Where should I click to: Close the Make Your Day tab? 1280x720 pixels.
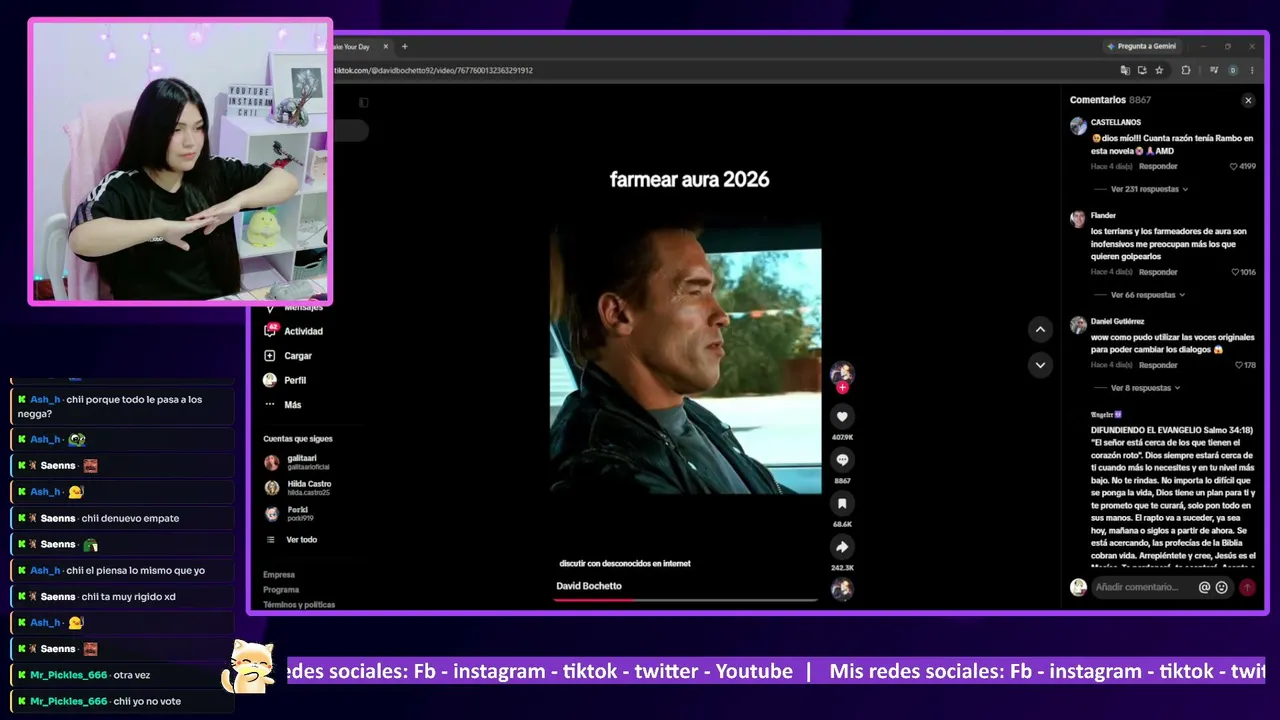click(x=386, y=46)
